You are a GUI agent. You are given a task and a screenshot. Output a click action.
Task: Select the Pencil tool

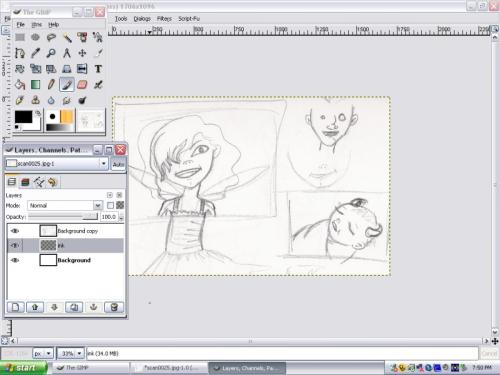51,85
